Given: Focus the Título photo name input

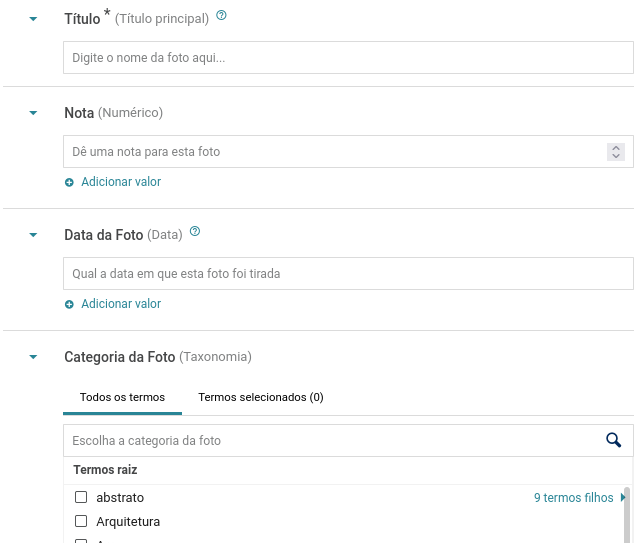Looking at the screenshot, I should (348, 57).
